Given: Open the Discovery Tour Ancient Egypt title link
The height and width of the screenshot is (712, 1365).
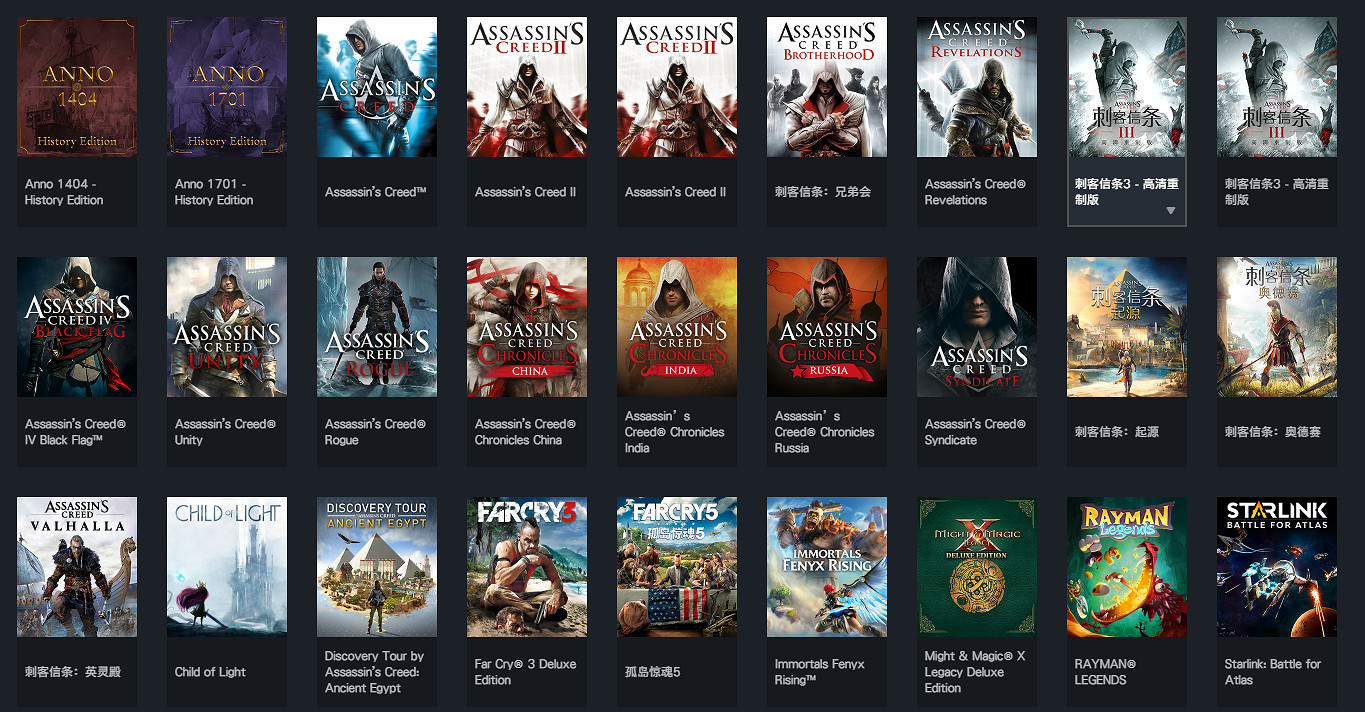Looking at the screenshot, I should [x=374, y=672].
